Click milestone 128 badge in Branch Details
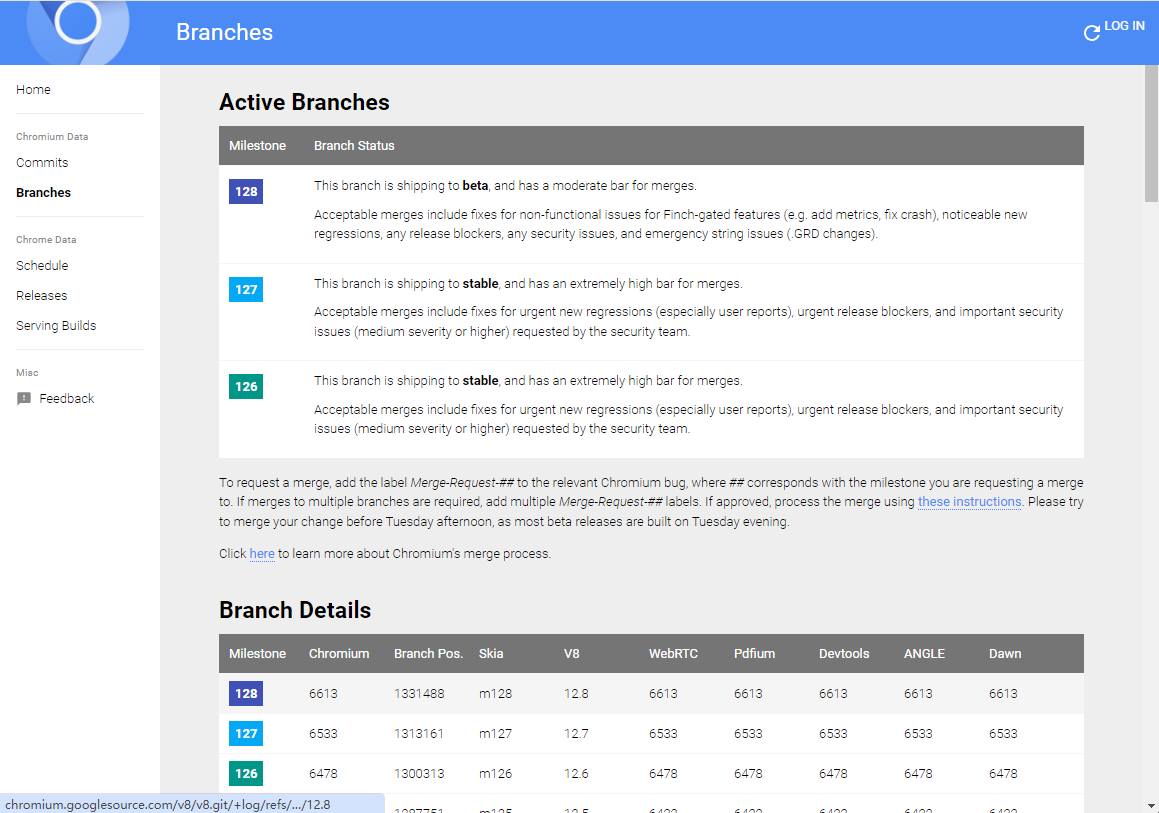The image size is (1159, 813). point(246,693)
